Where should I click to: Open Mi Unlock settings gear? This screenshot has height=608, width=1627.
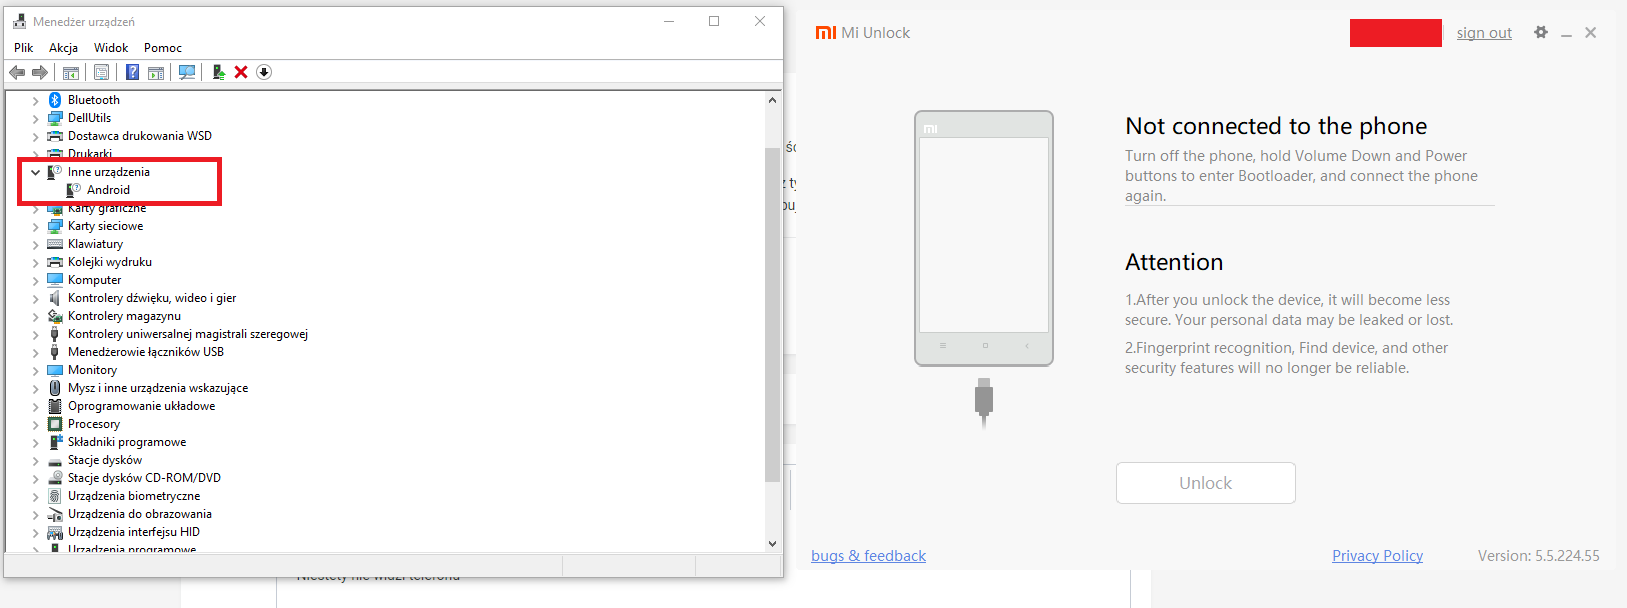1541,33
